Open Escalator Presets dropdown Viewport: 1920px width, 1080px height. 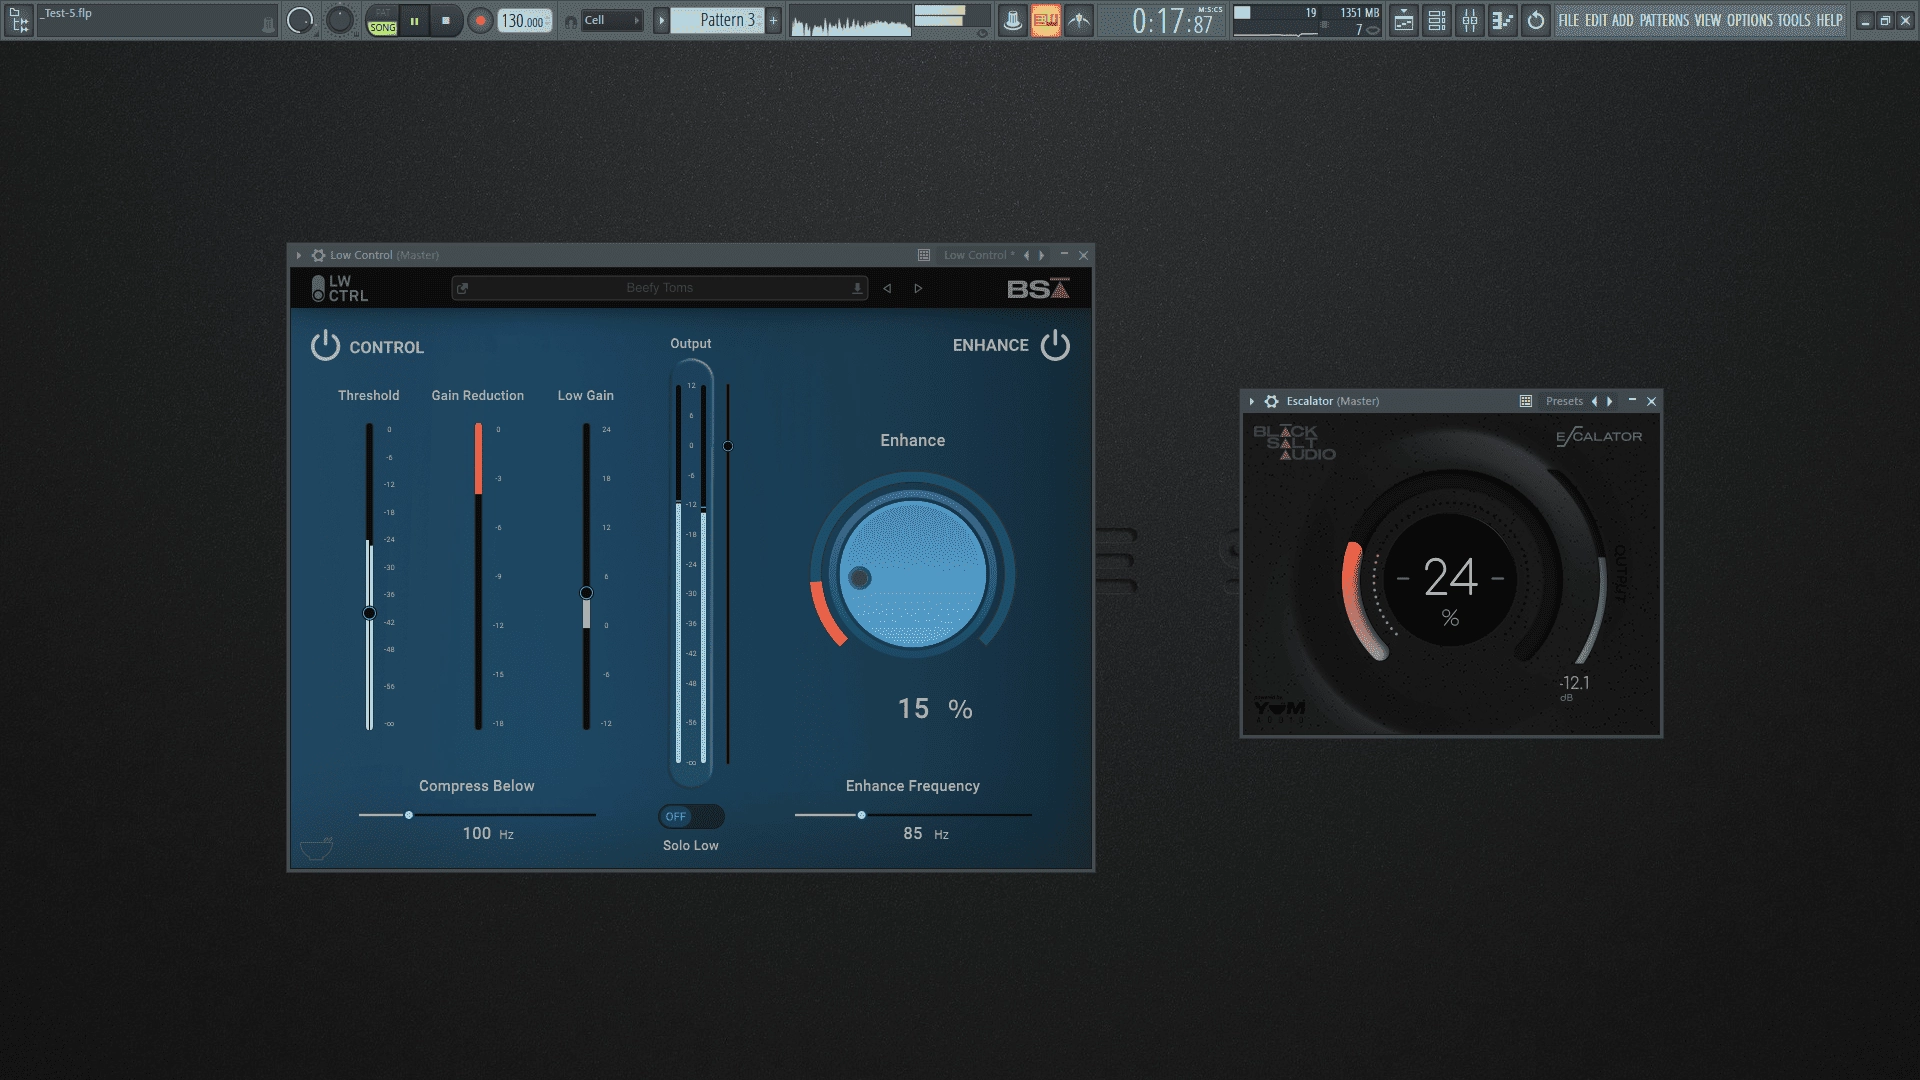[x=1564, y=402]
